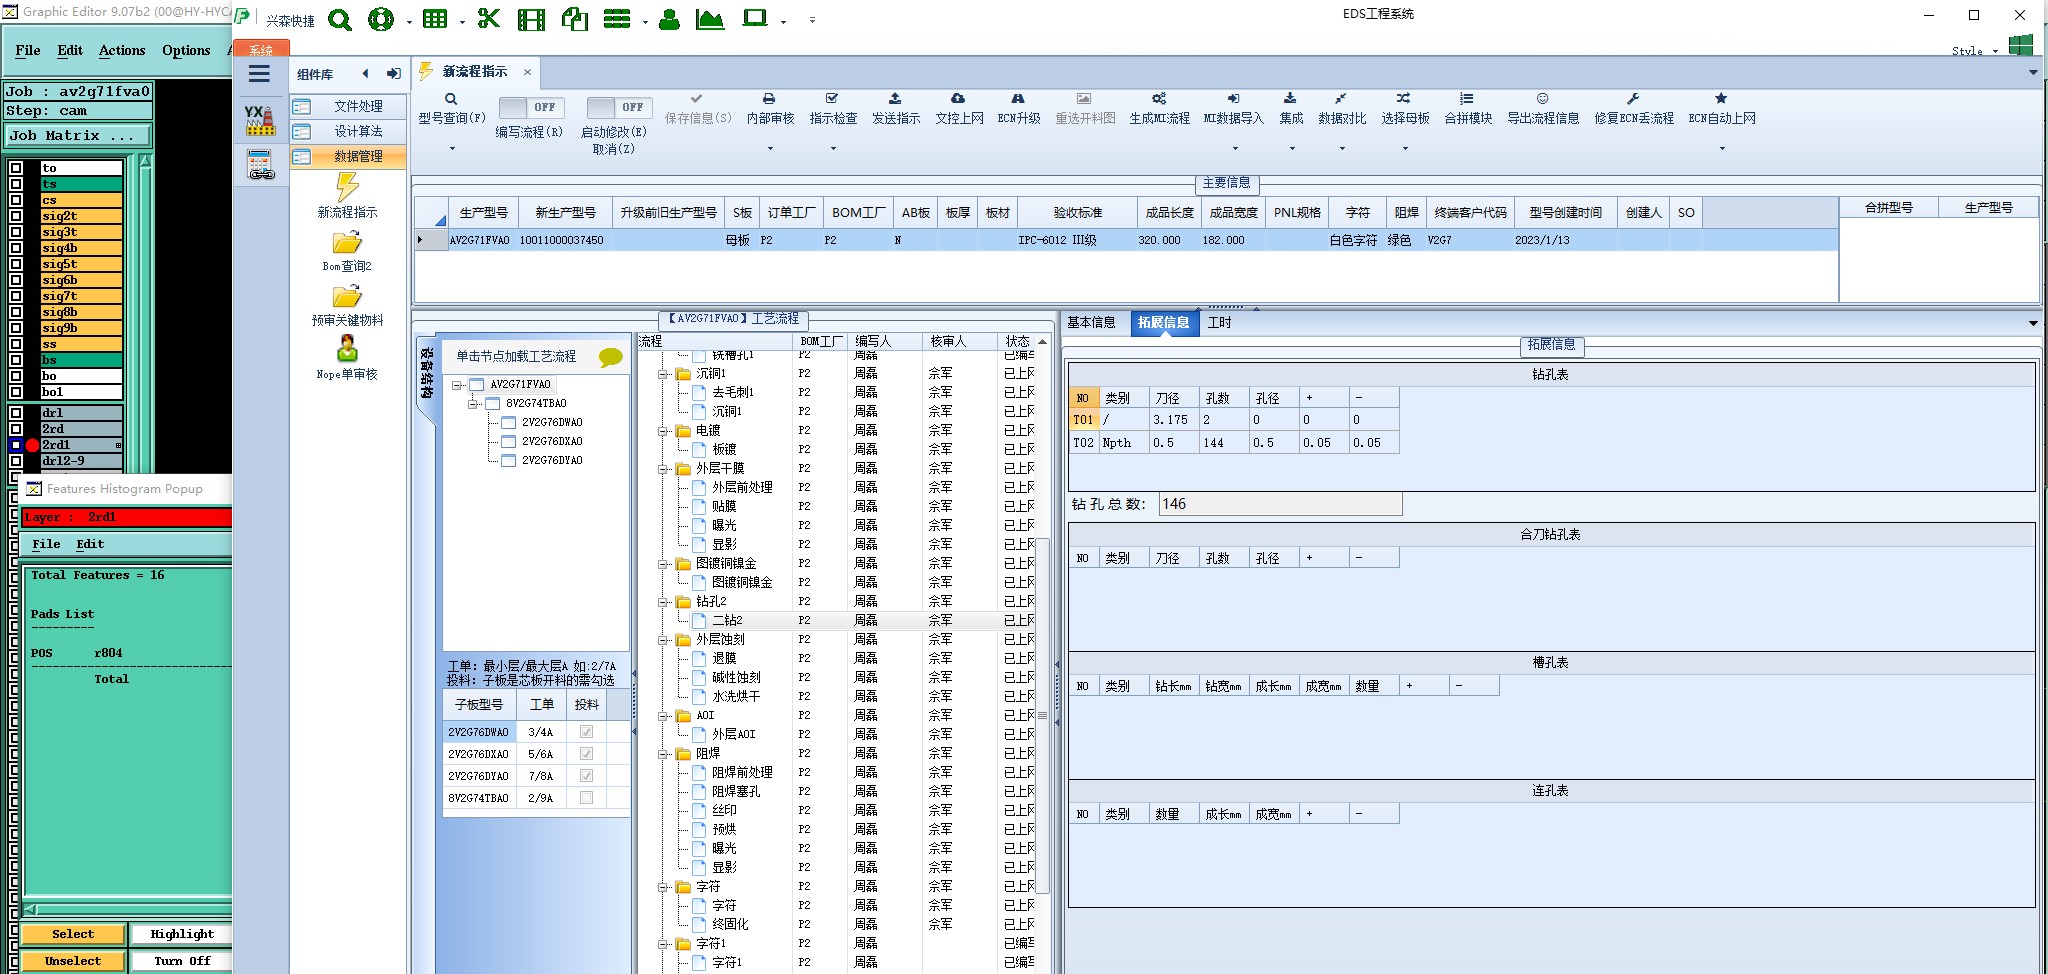The width and height of the screenshot is (2048, 974).
Task: Click the 修复ECN丢流程 wrench button
Action: 1633,109
